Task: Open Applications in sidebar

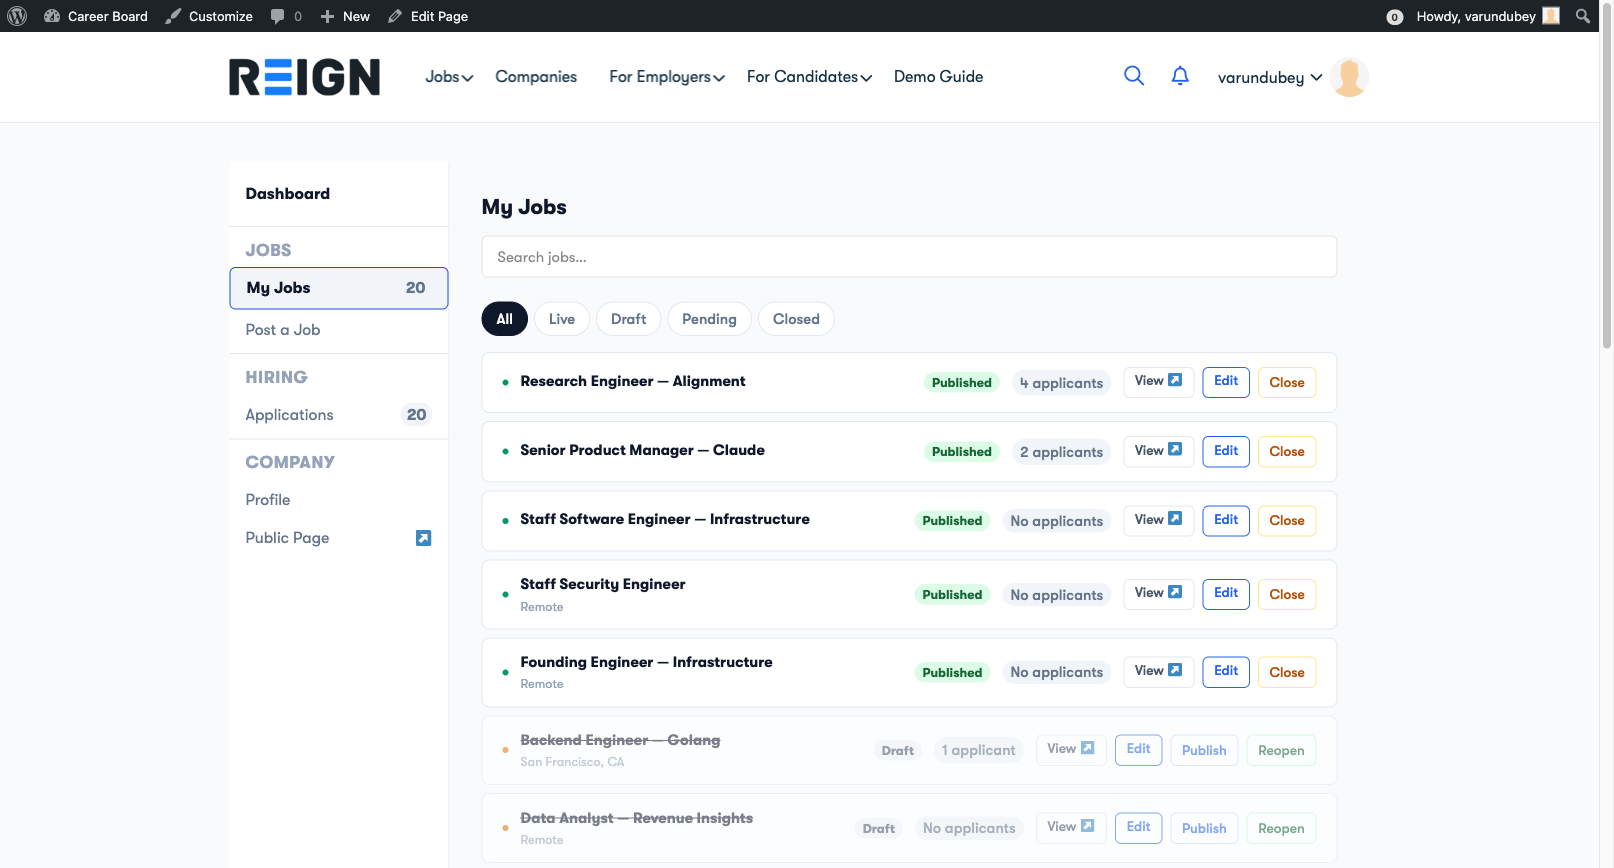Action: click(x=339, y=415)
